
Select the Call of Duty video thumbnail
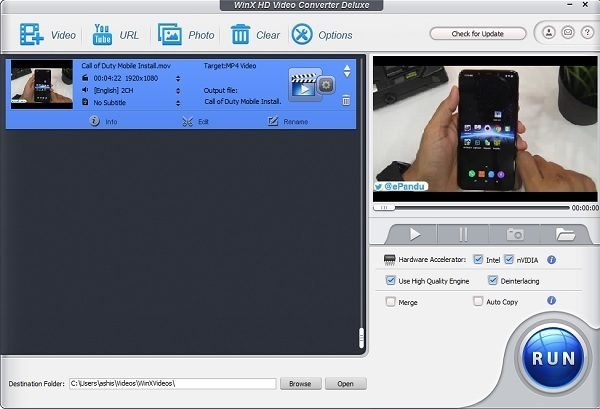click(x=42, y=84)
